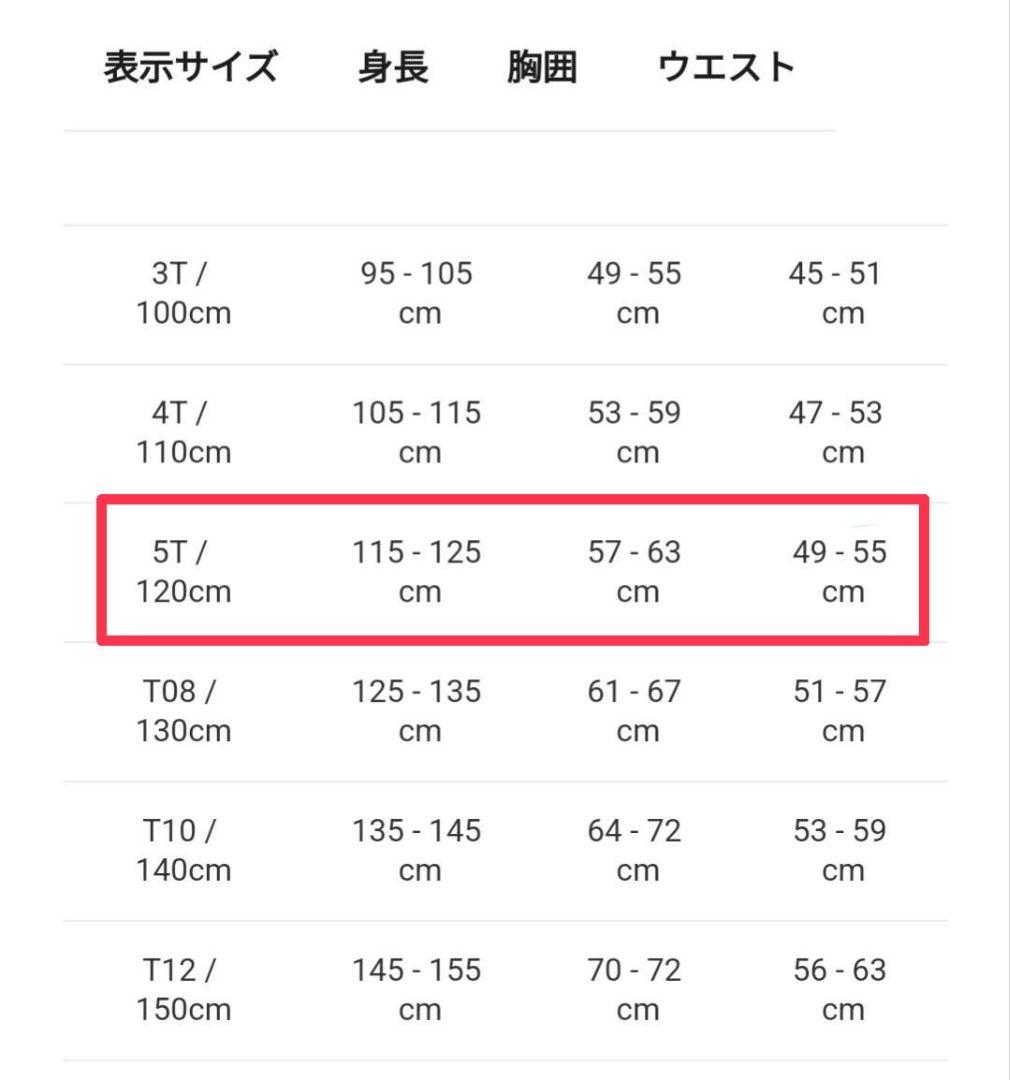
Task: Click the 53 - 59 cm waist cell
Action: point(840,850)
